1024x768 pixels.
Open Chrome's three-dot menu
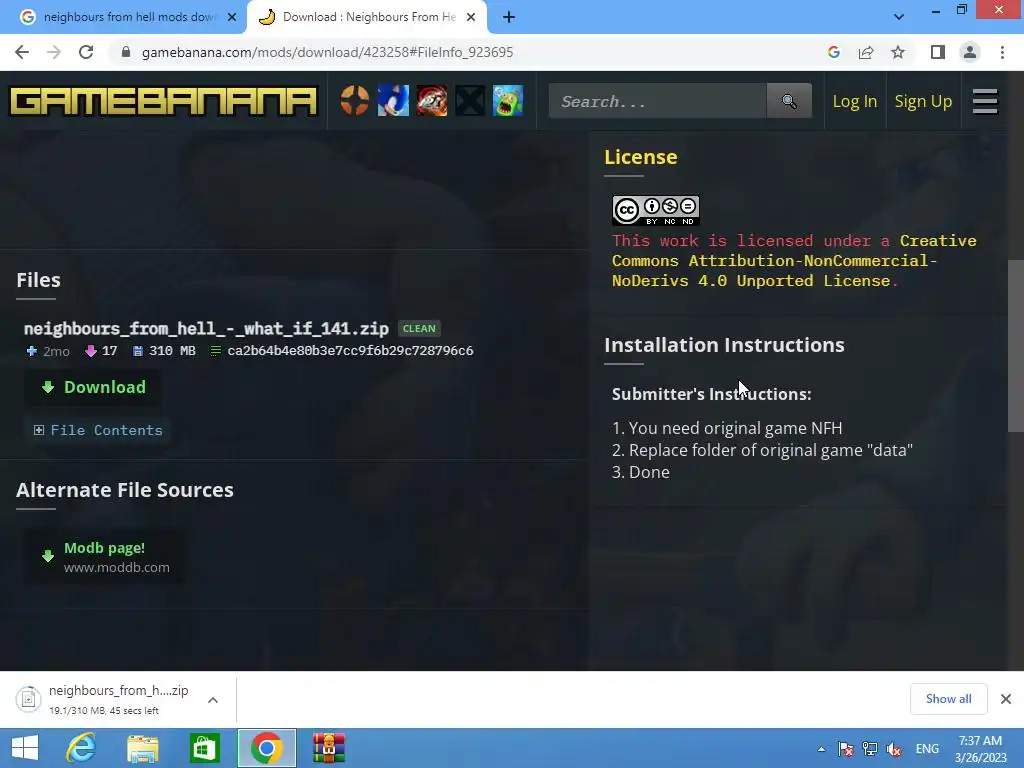pyautogui.click(x=1002, y=52)
